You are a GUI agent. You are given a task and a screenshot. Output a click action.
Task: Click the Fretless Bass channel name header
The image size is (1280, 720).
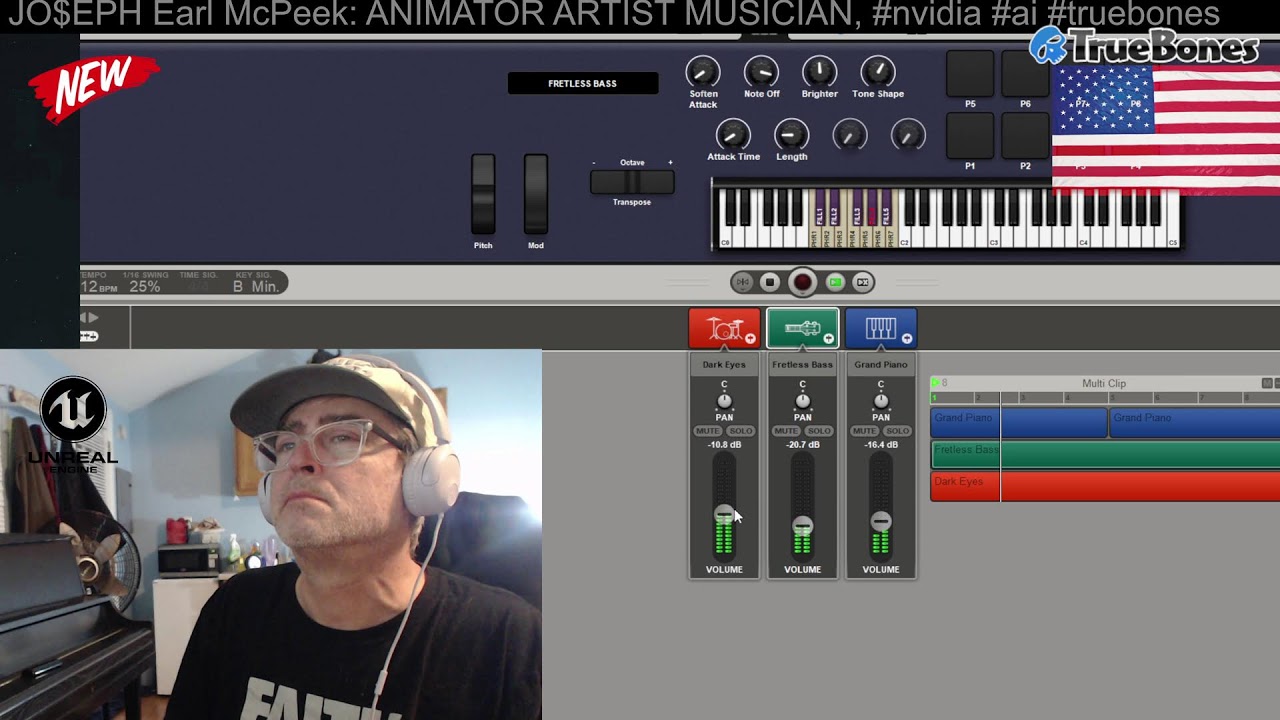click(802, 365)
